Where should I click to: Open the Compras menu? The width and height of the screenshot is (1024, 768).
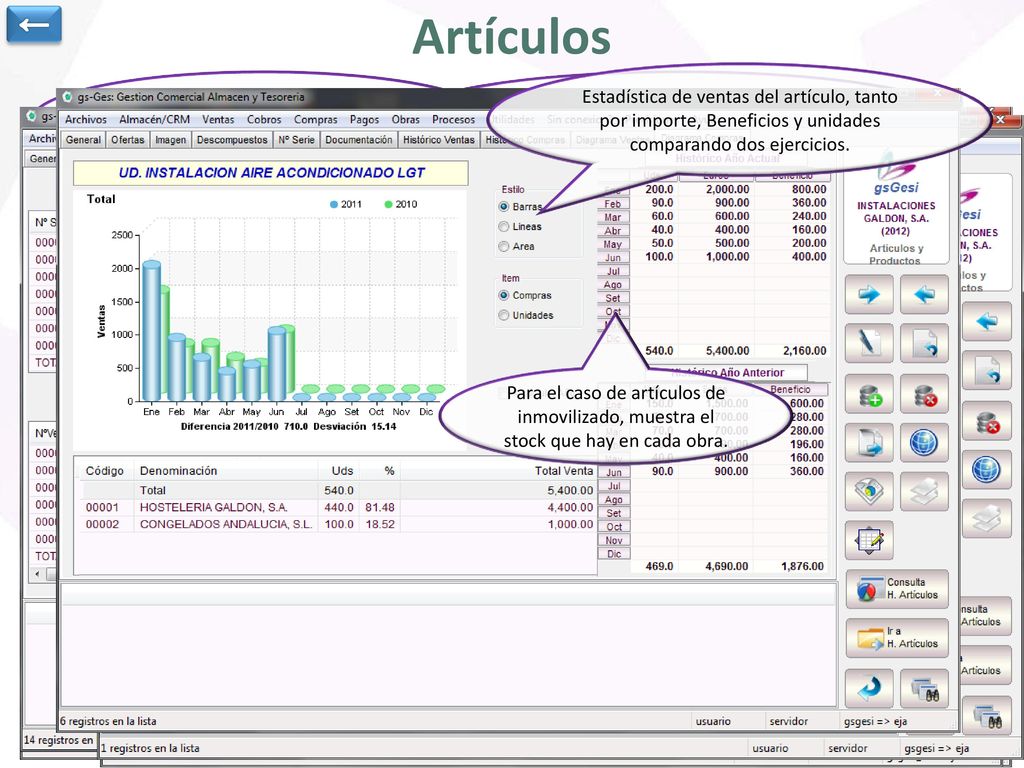(315, 120)
